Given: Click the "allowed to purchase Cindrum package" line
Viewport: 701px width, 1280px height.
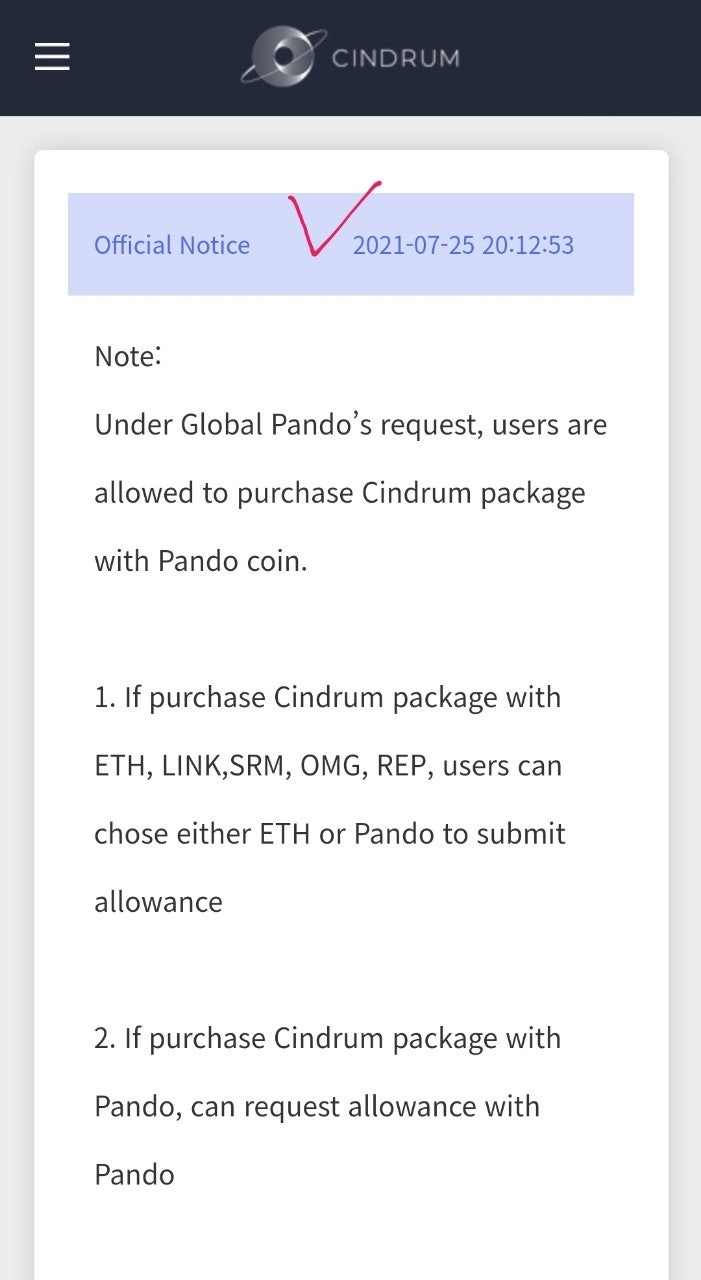Looking at the screenshot, I should (340, 493).
